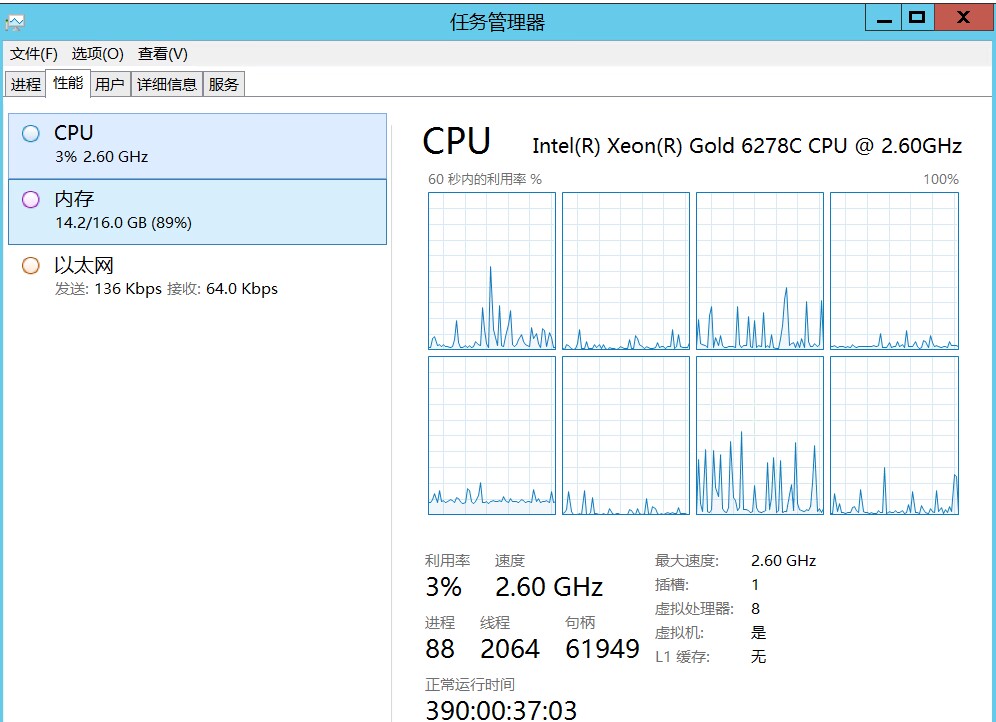Select the CPU circle icon in sidebar
Viewport: 996px width, 722px height.
tap(31, 133)
